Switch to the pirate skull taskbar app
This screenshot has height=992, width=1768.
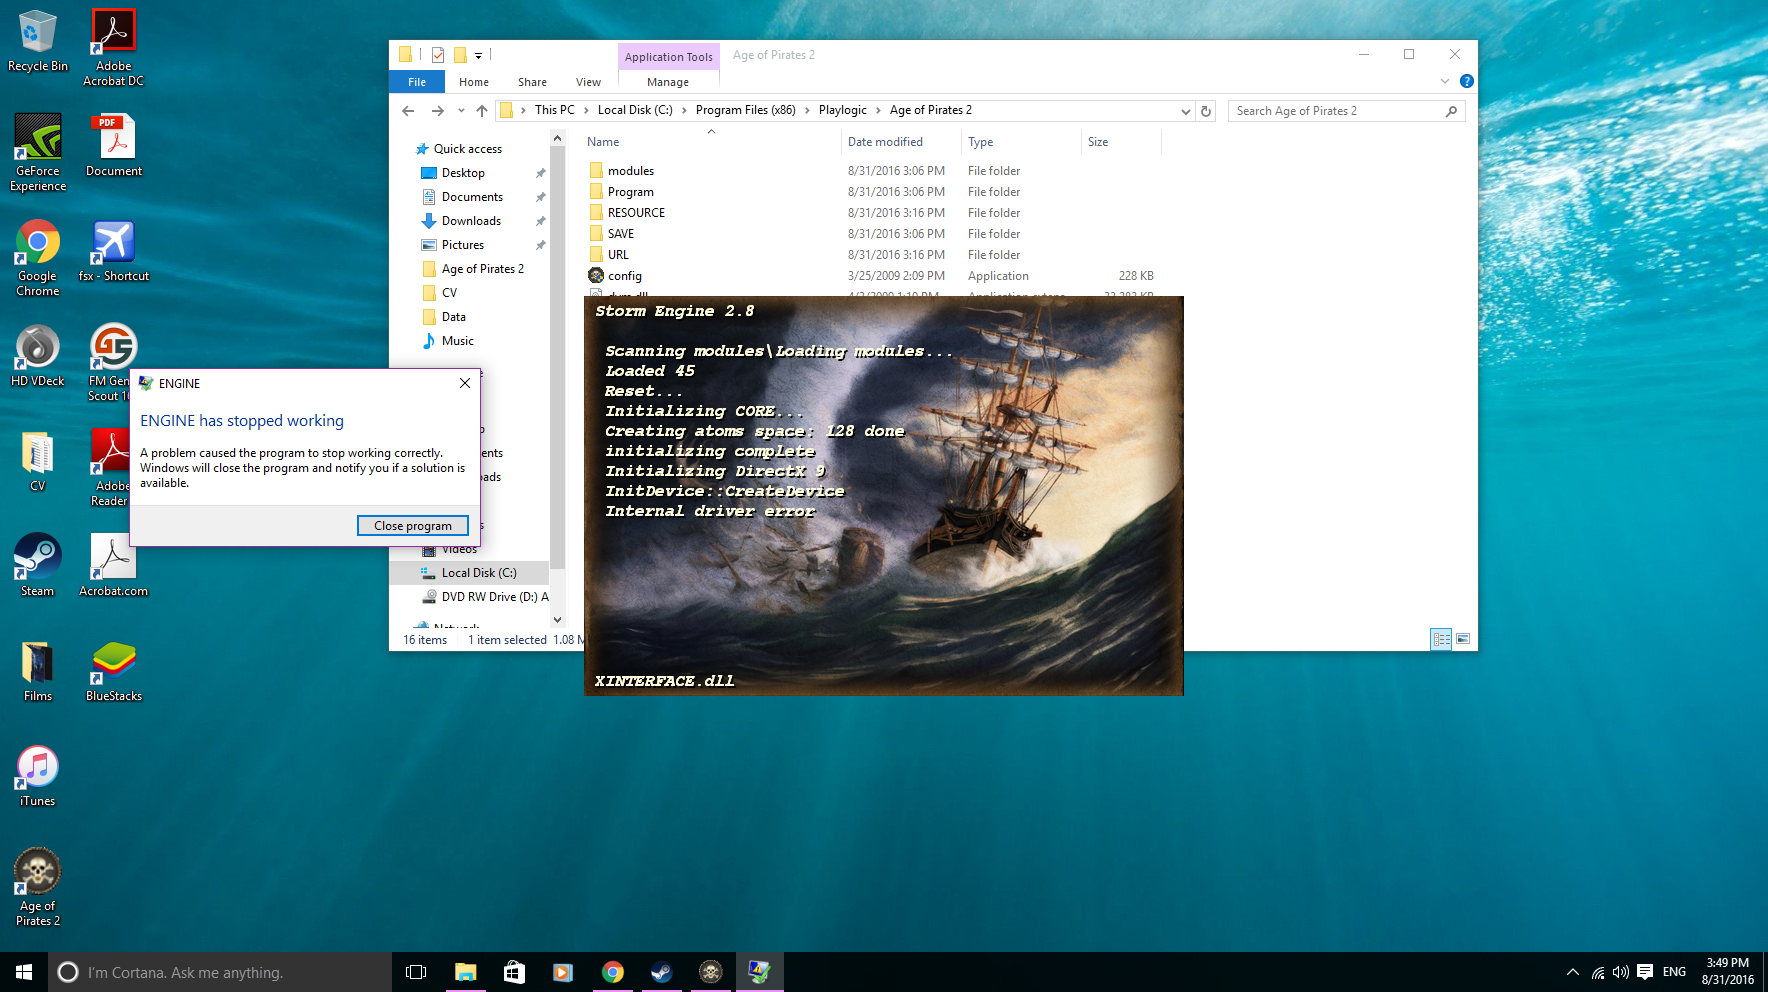click(x=711, y=972)
